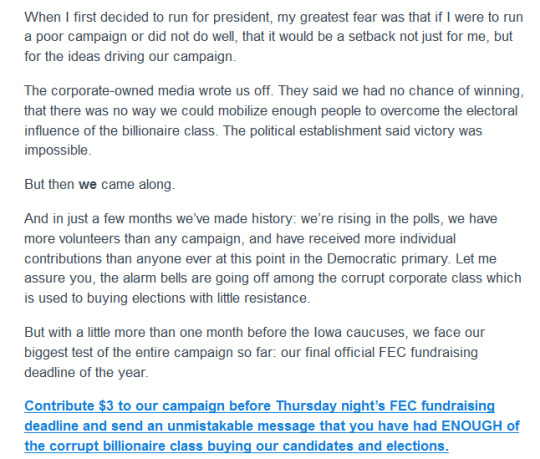Click the word "impossible."
The height and width of the screenshot is (459, 540).
(x=58, y=150)
